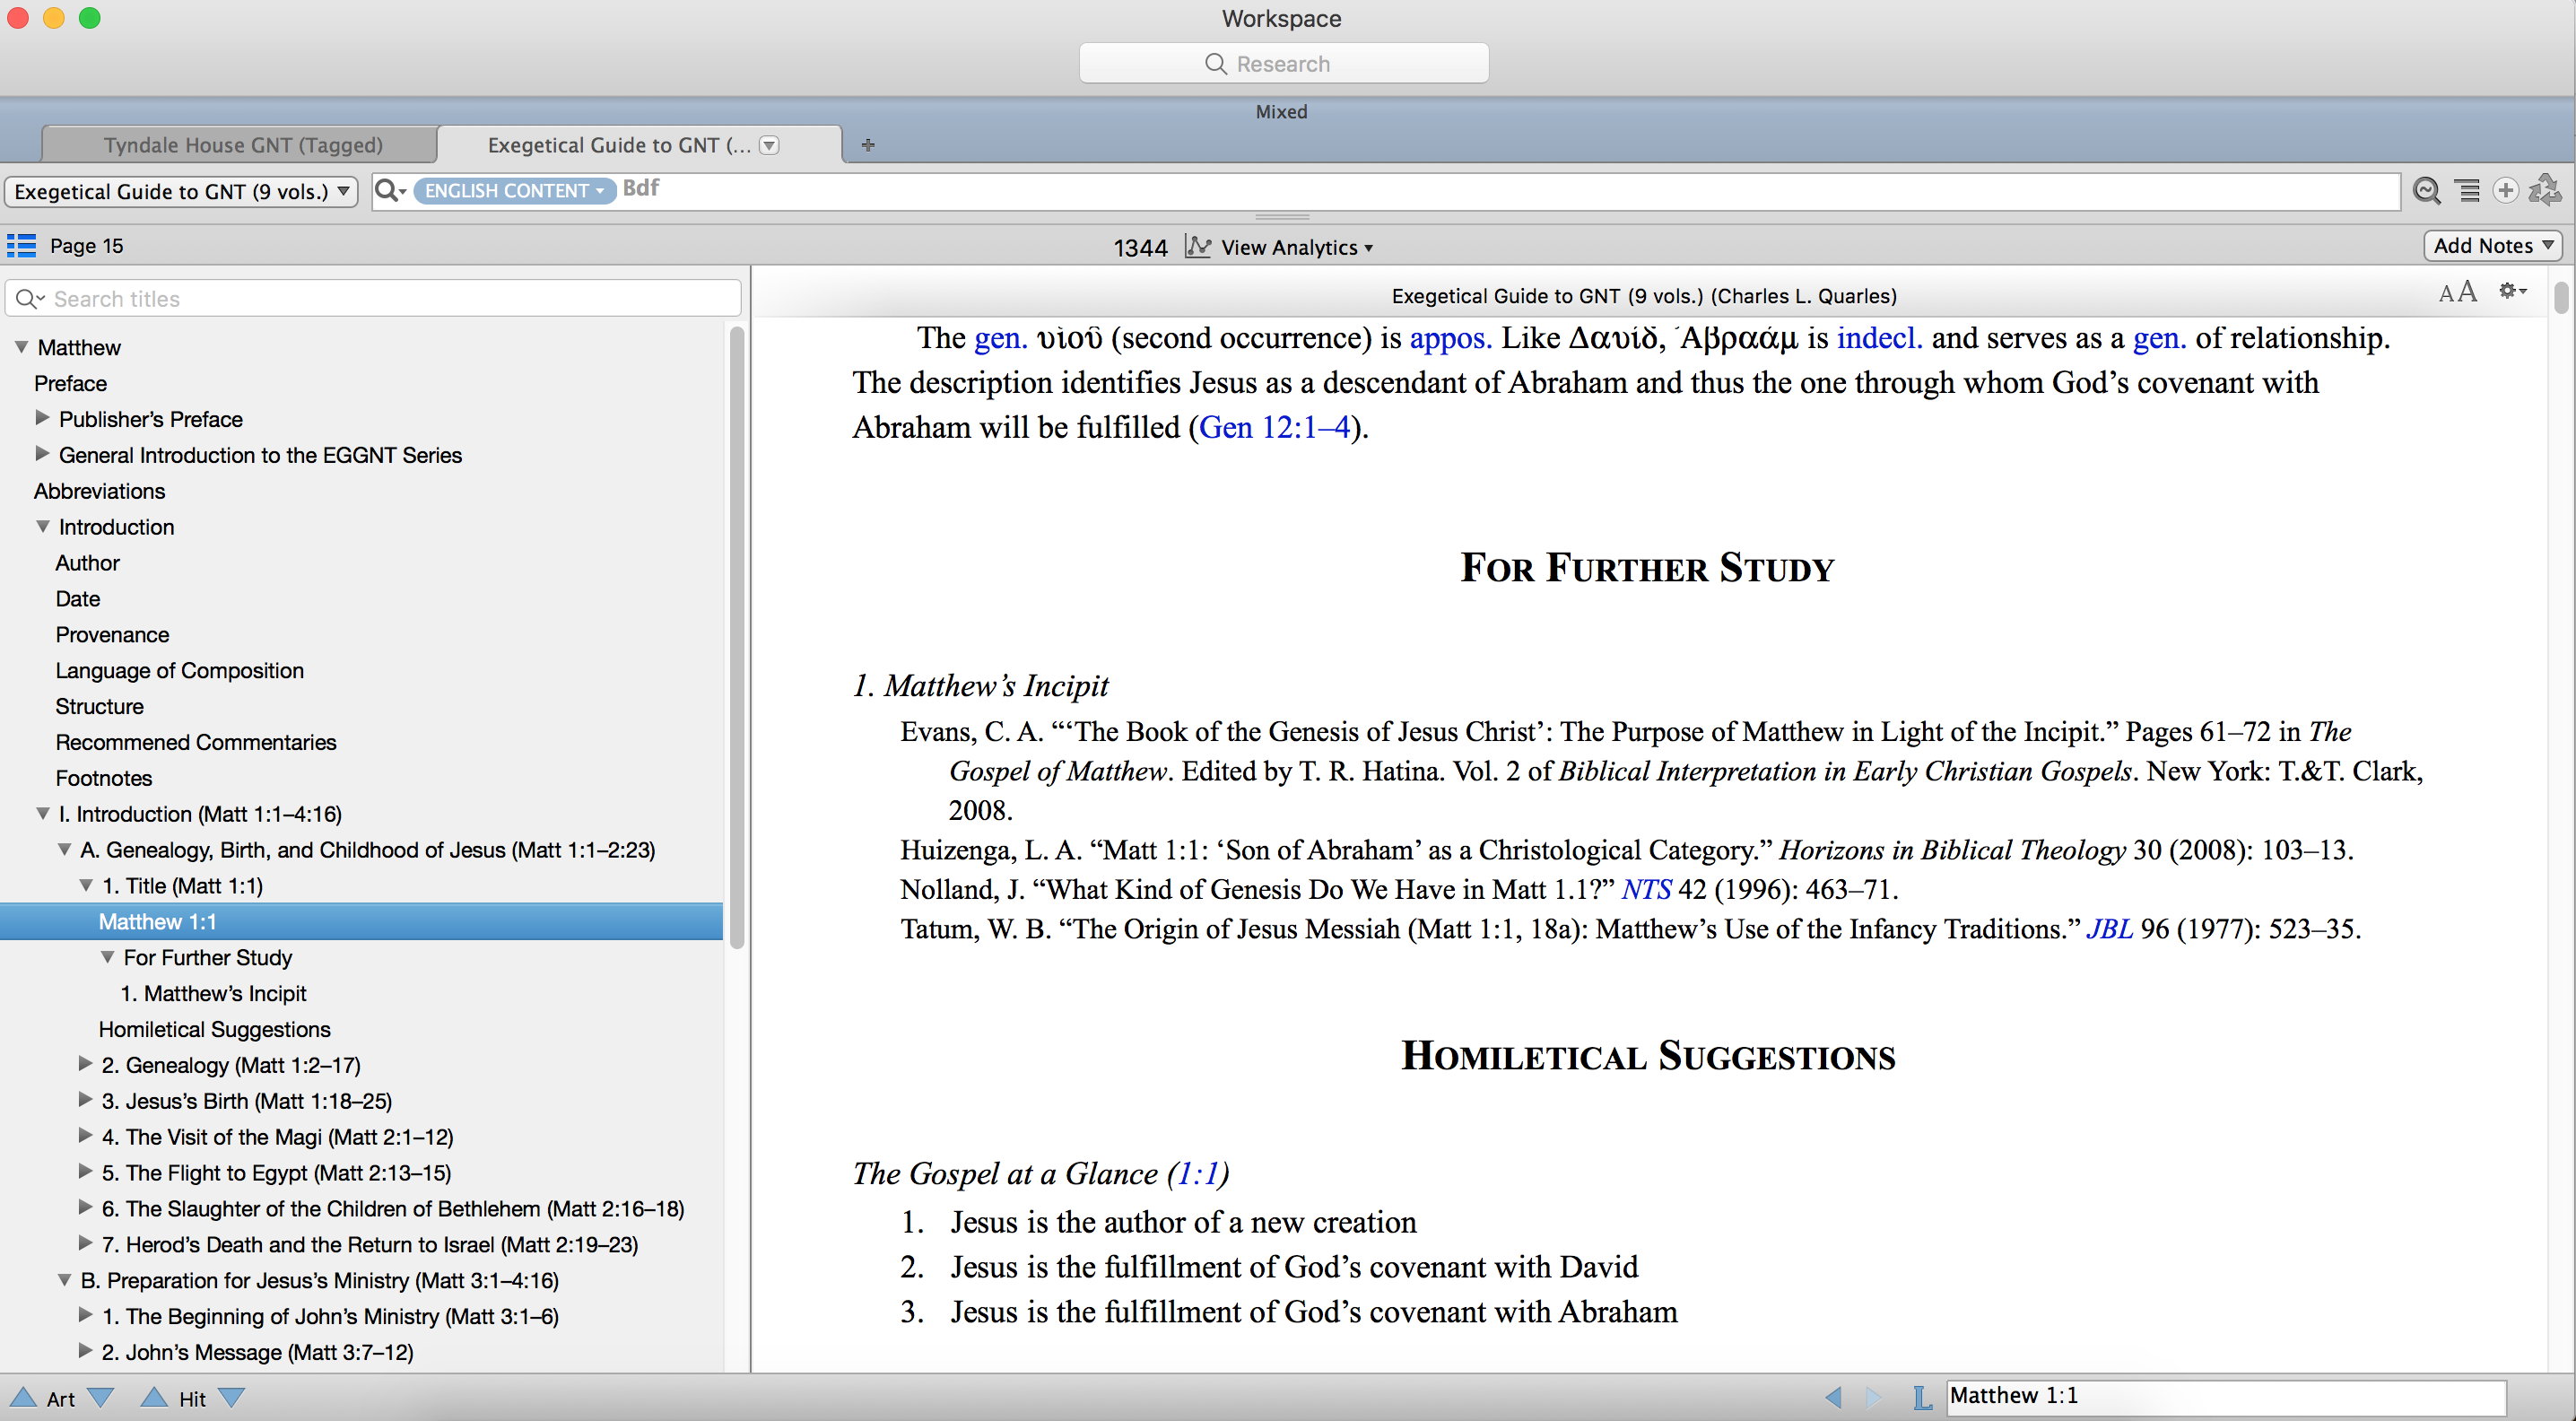Click the up arrow beside Art
Screen dimensions: 2576x1421
23,1398
